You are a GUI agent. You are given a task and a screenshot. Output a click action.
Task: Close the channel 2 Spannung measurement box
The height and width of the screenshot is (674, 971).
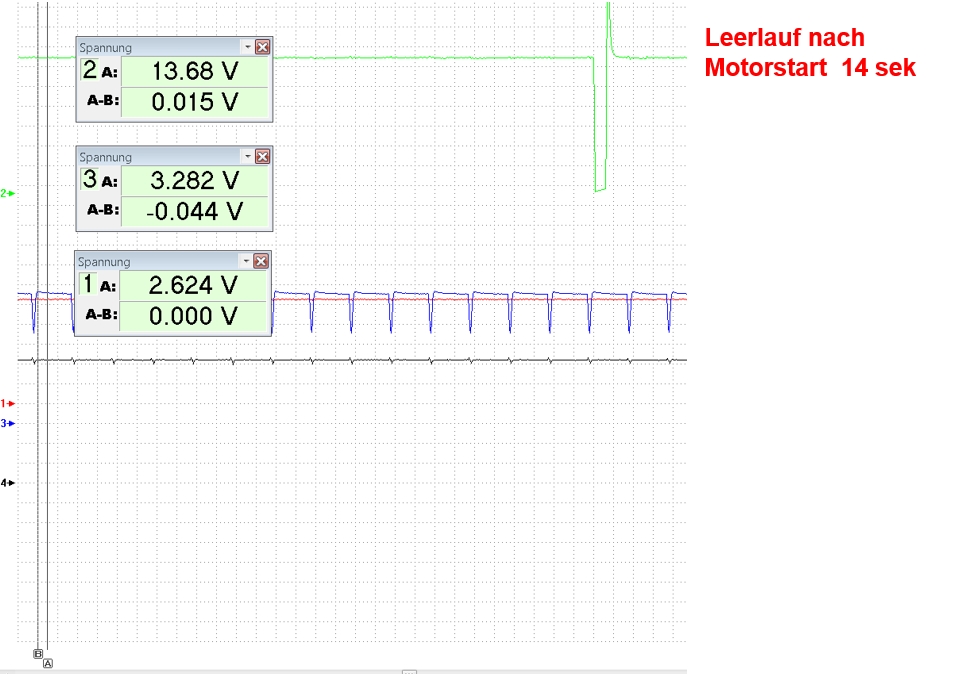[x=263, y=47]
